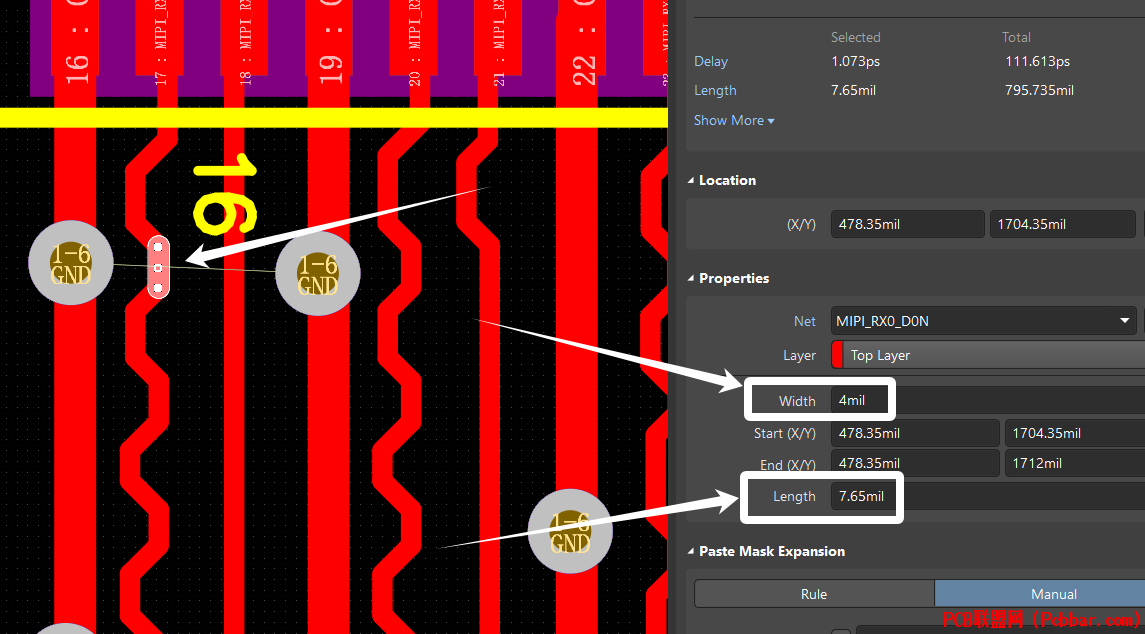Click the red Top Layer color swatch
The width and height of the screenshot is (1145, 634).
pos(838,355)
